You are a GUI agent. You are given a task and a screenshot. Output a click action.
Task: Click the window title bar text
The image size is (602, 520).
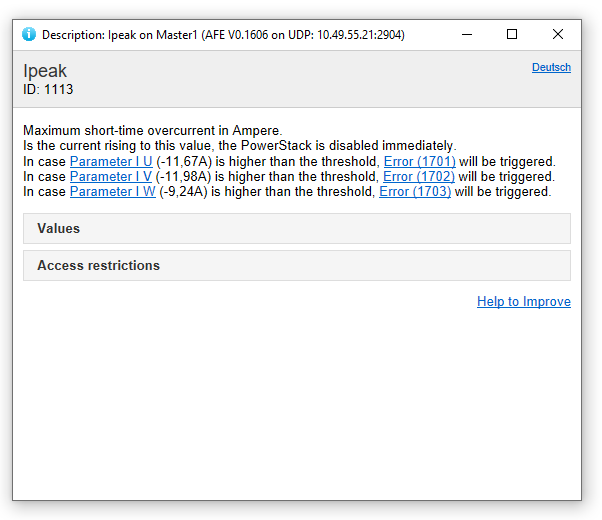tap(223, 35)
